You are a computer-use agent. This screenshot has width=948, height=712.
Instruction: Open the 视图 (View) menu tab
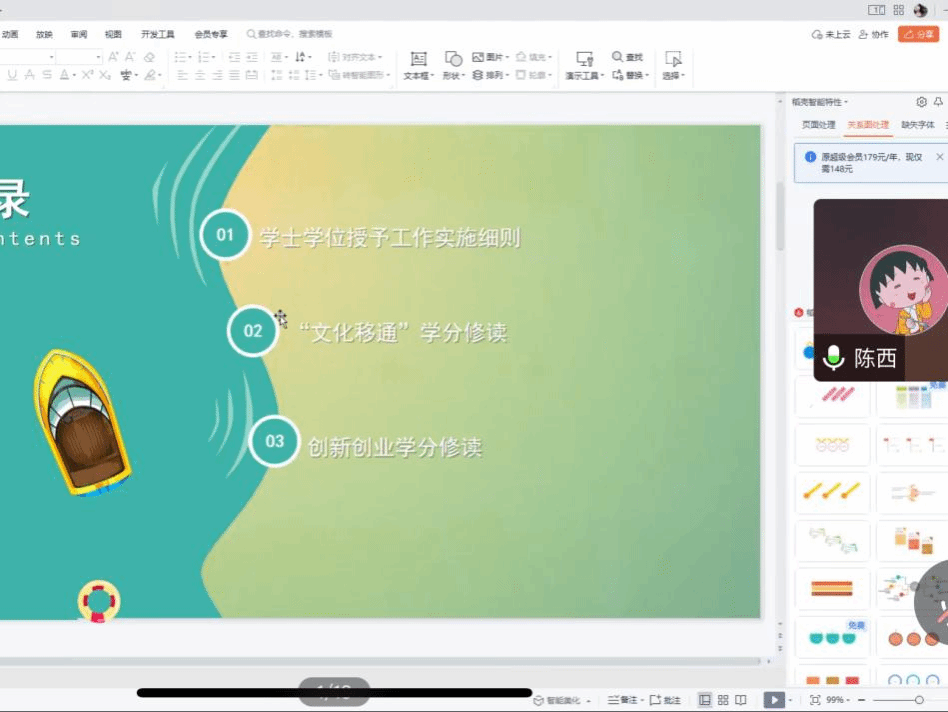[113, 34]
